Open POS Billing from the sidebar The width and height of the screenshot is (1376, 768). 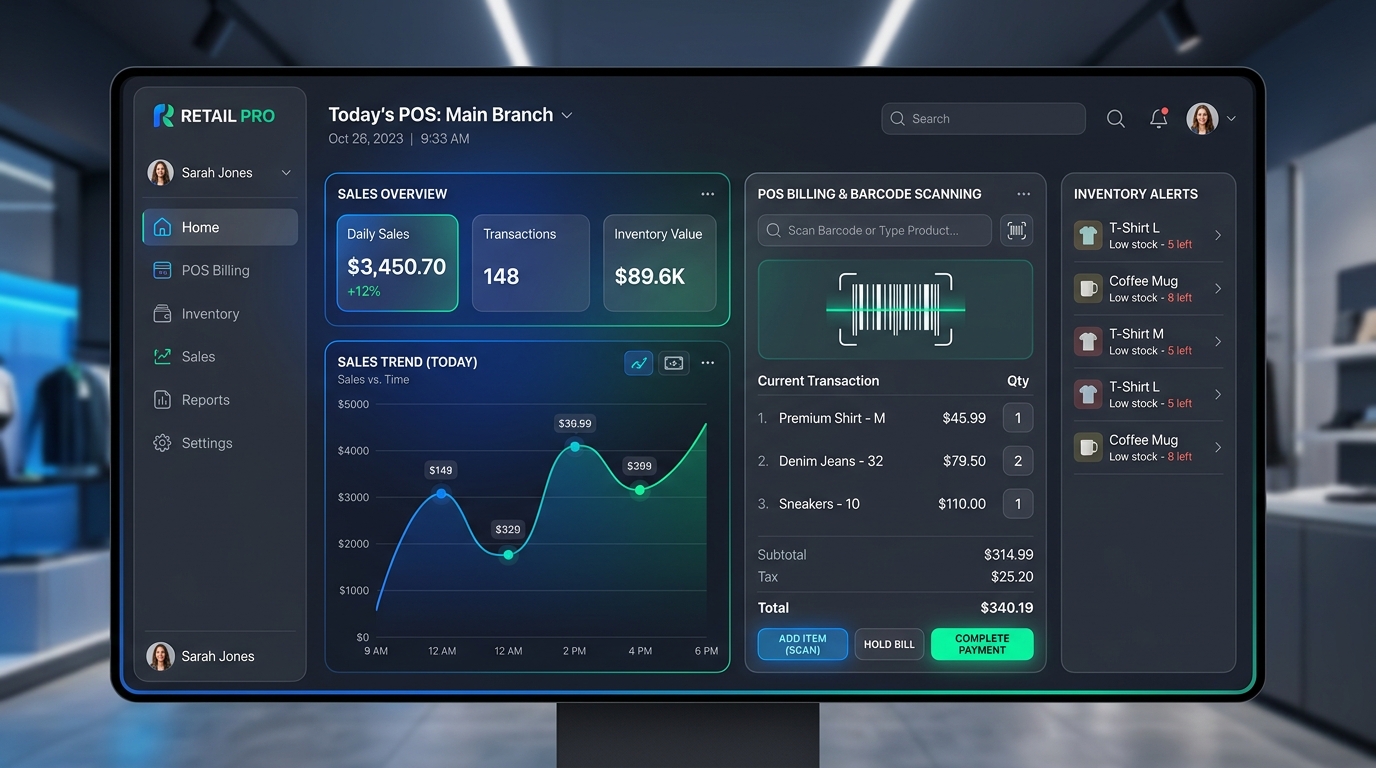click(220, 270)
